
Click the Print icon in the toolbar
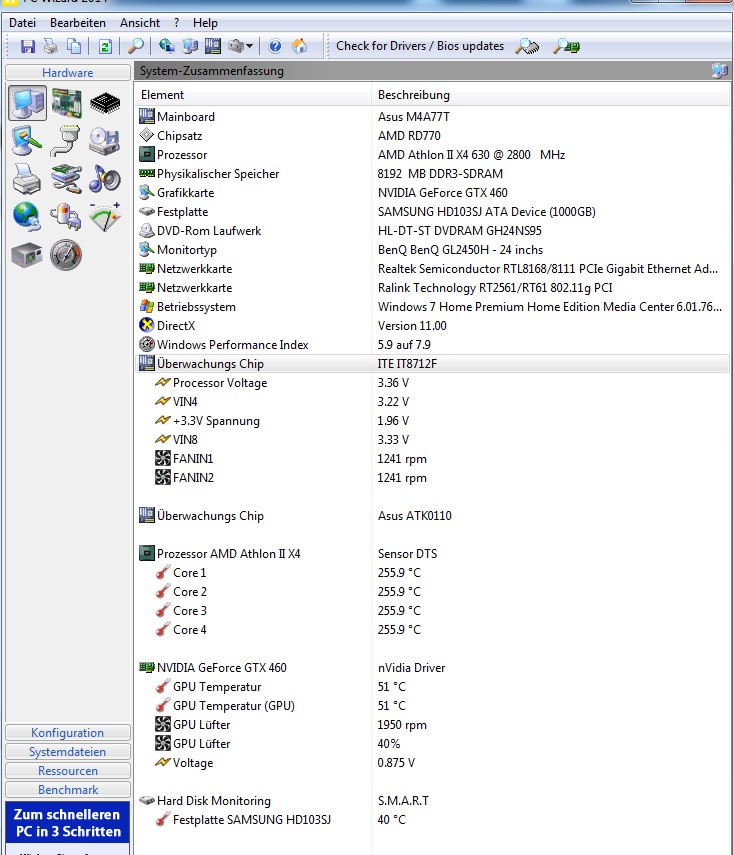(x=51, y=46)
